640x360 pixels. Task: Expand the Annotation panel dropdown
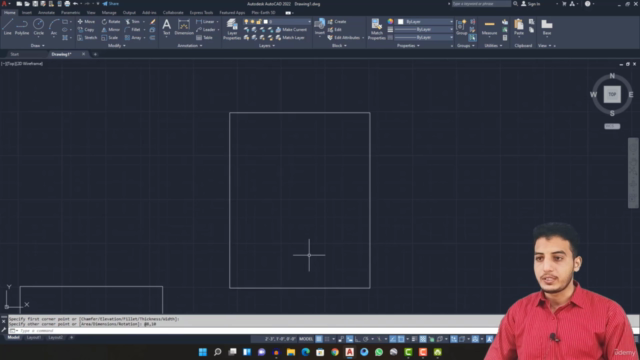click(x=190, y=46)
